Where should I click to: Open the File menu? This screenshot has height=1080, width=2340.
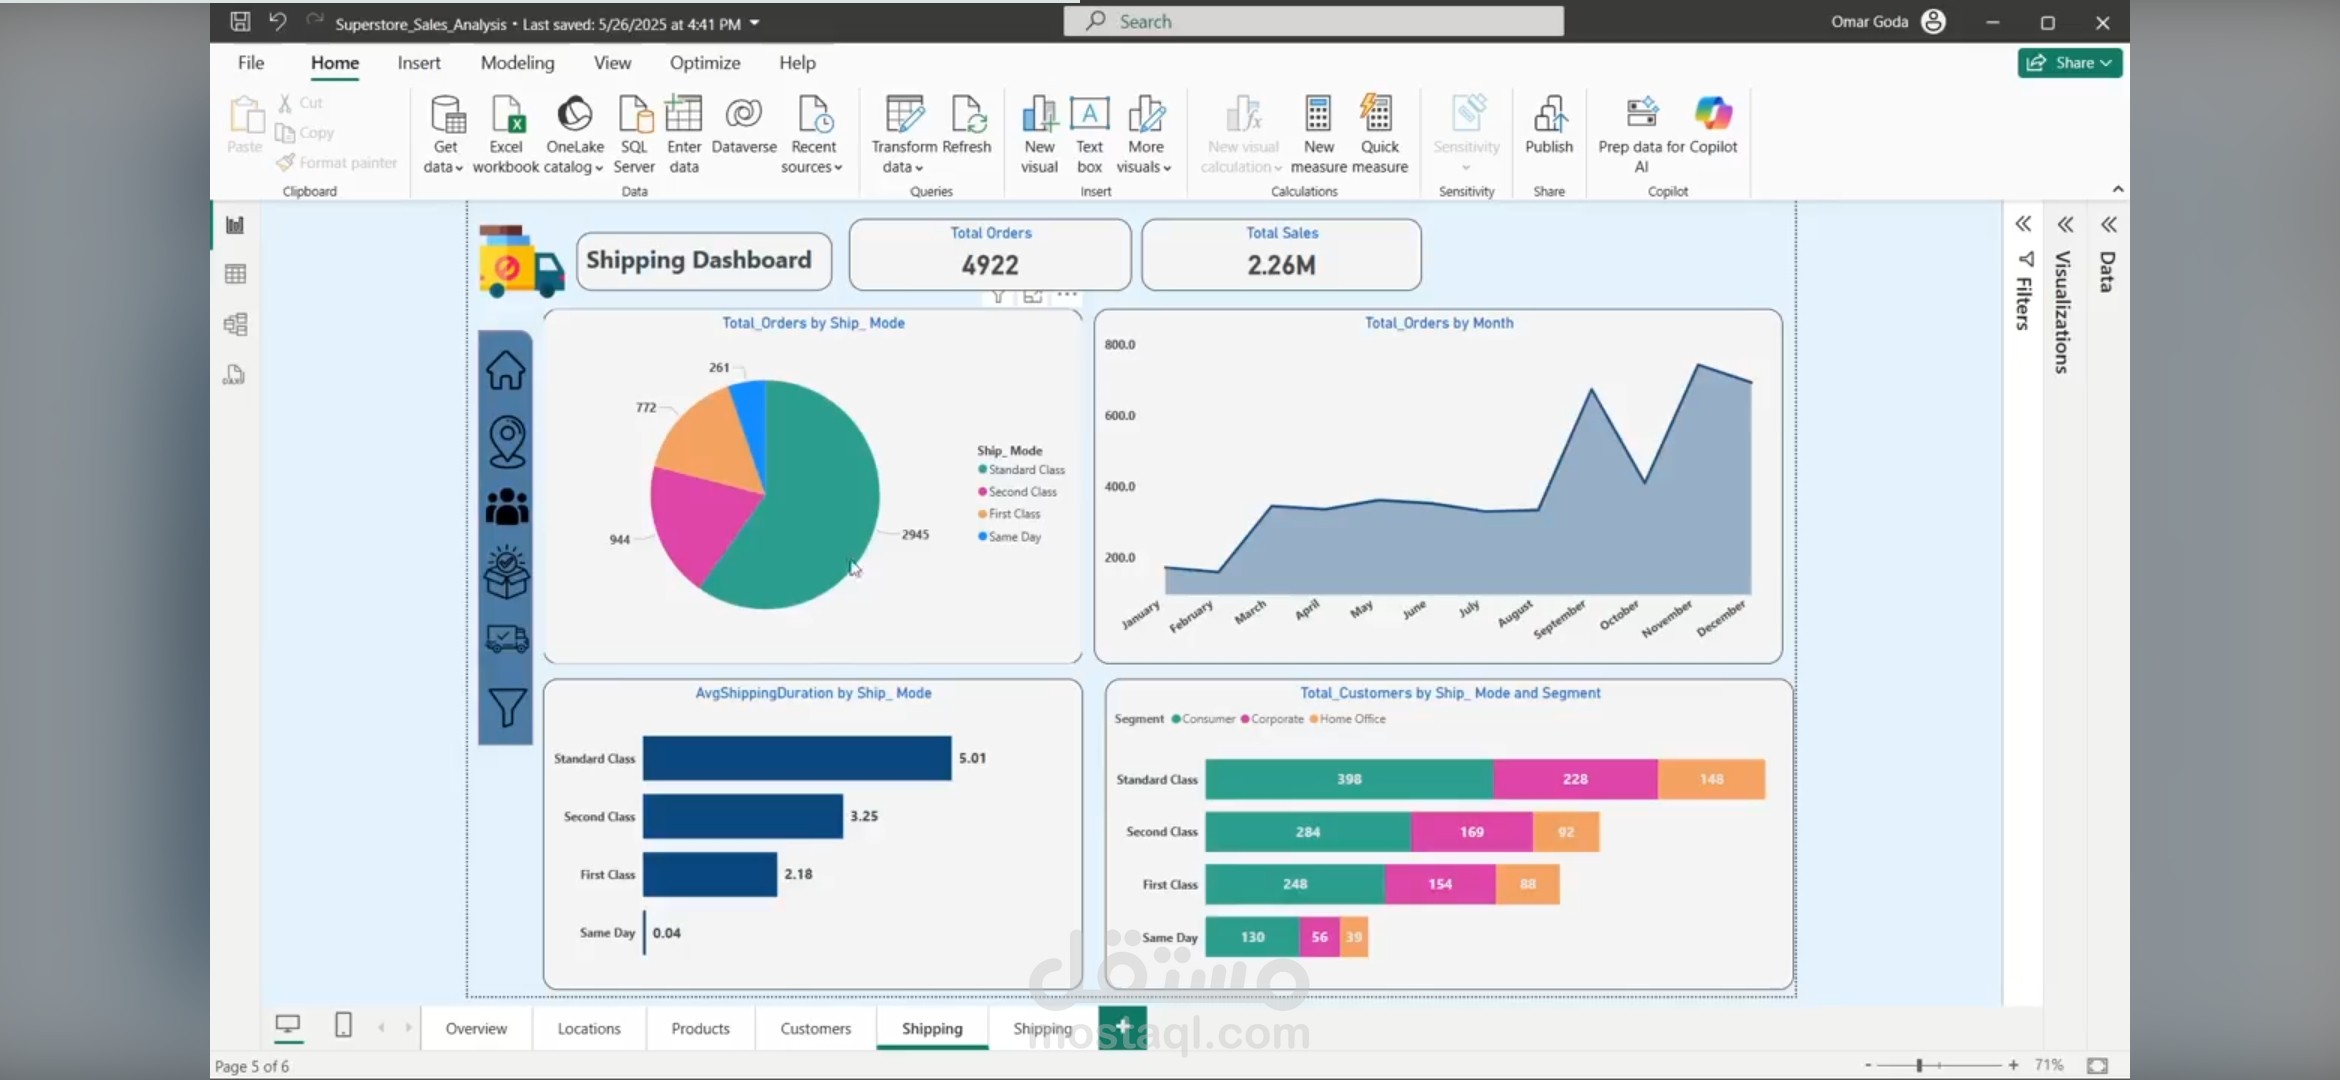pyautogui.click(x=251, y=62)
